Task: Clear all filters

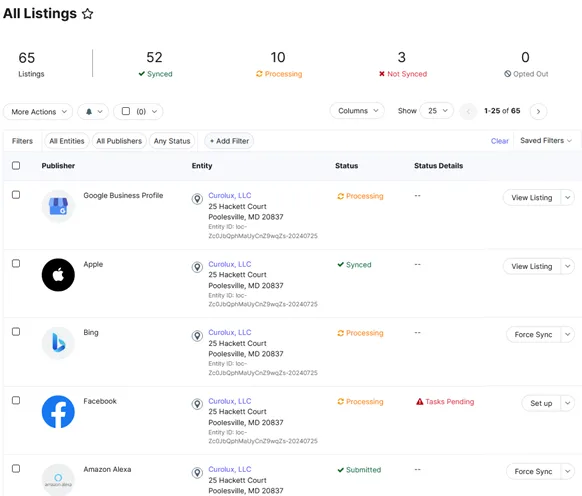Action: 500,141
